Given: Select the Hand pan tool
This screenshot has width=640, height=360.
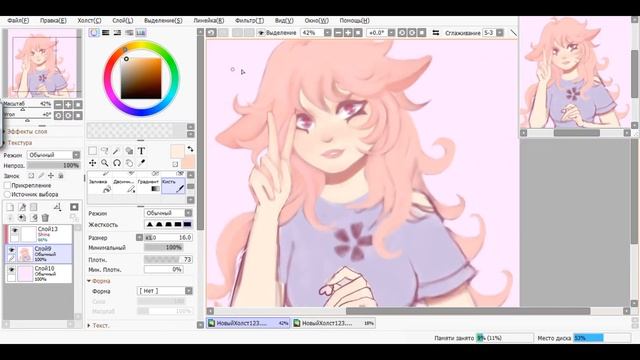Looking at the screenshot, I should pyautogui.click(x=129, y=163).
